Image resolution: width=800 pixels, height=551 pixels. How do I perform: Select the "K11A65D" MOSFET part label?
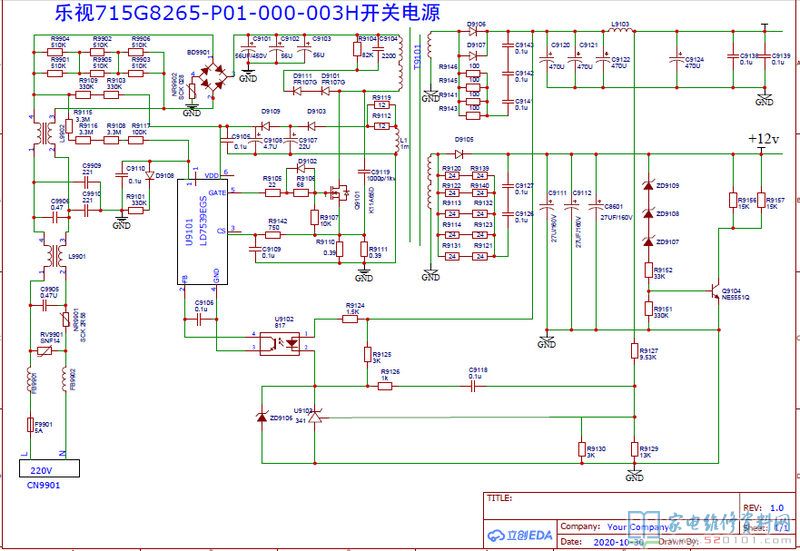[x=371, y=199]
